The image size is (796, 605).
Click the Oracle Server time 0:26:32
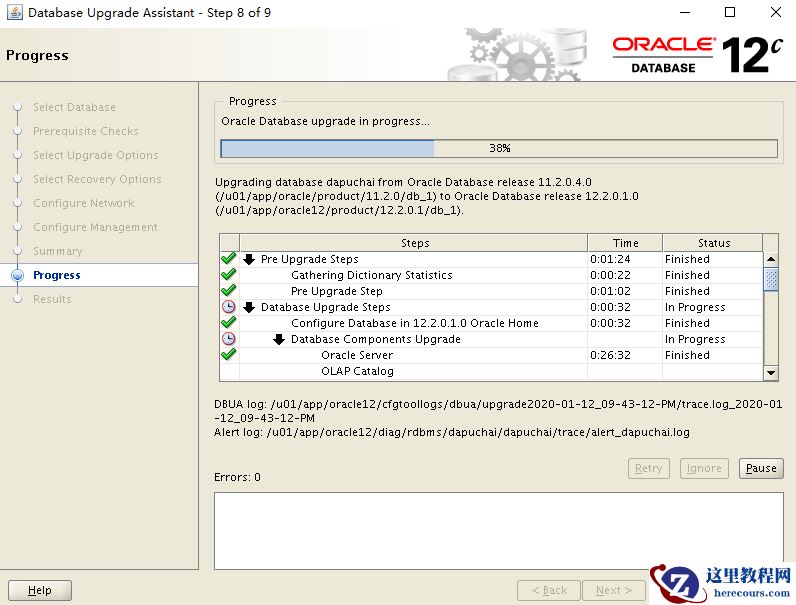pyautogui.click(x=610, y=355)
